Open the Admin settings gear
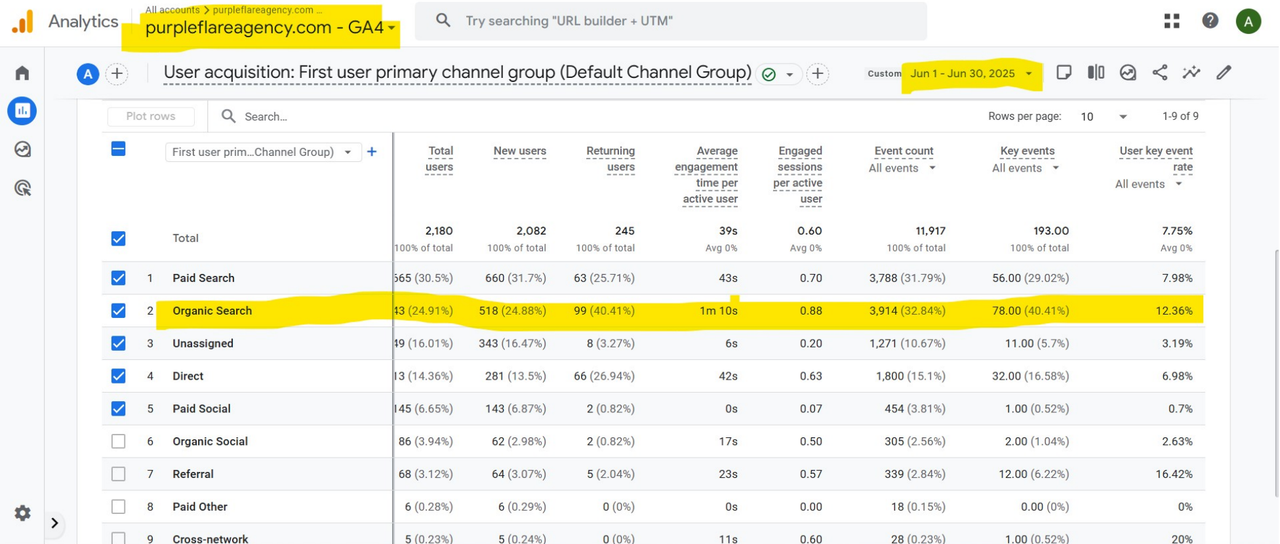Screen dimensions: 1280x544 22,513
